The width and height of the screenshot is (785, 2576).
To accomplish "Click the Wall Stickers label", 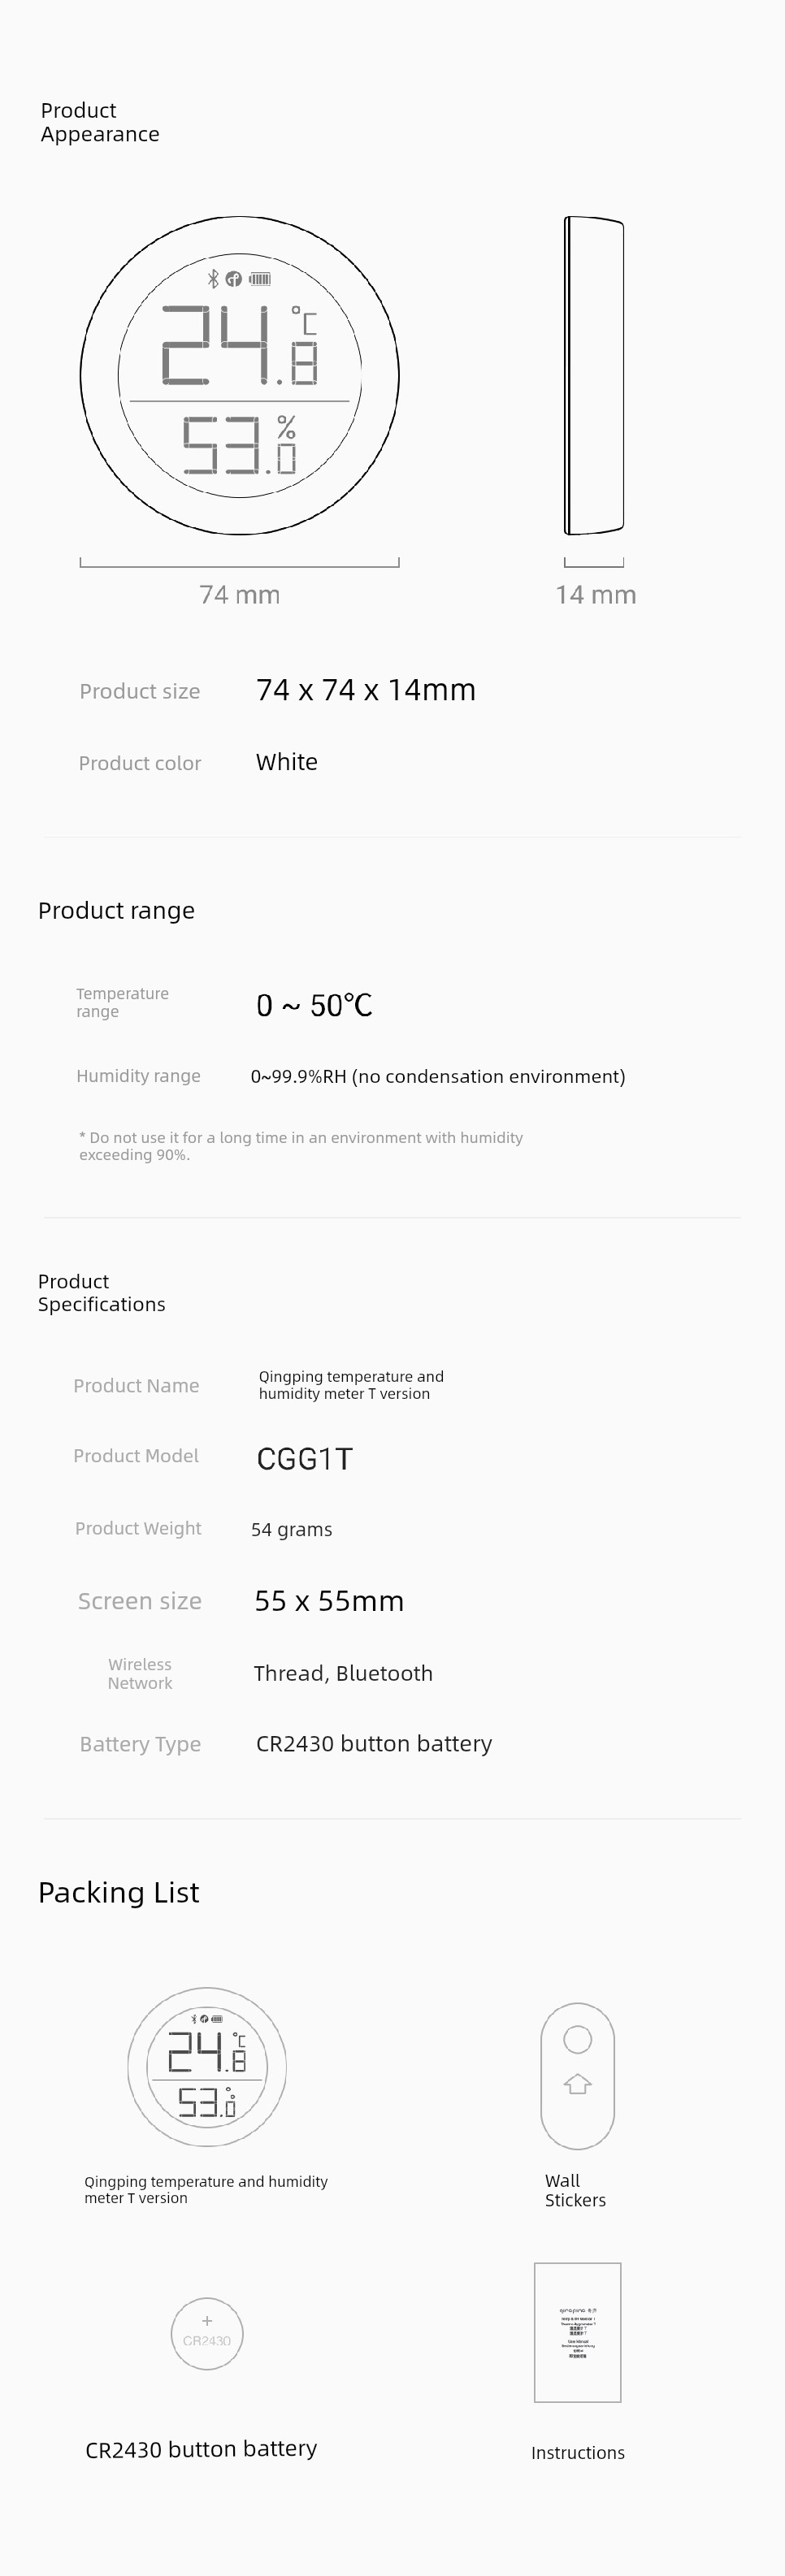I will click(x=575, y=2190).
